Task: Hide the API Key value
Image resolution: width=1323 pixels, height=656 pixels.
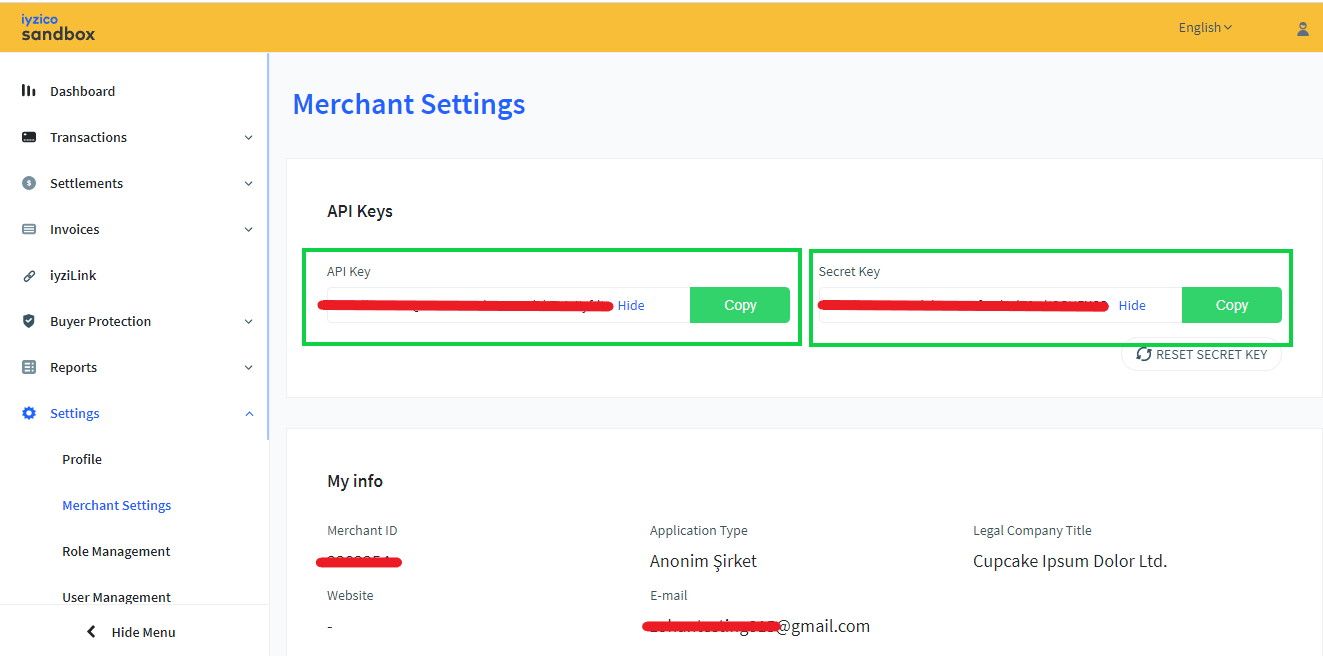Action: pyautogui.click(x=630, y=305)
